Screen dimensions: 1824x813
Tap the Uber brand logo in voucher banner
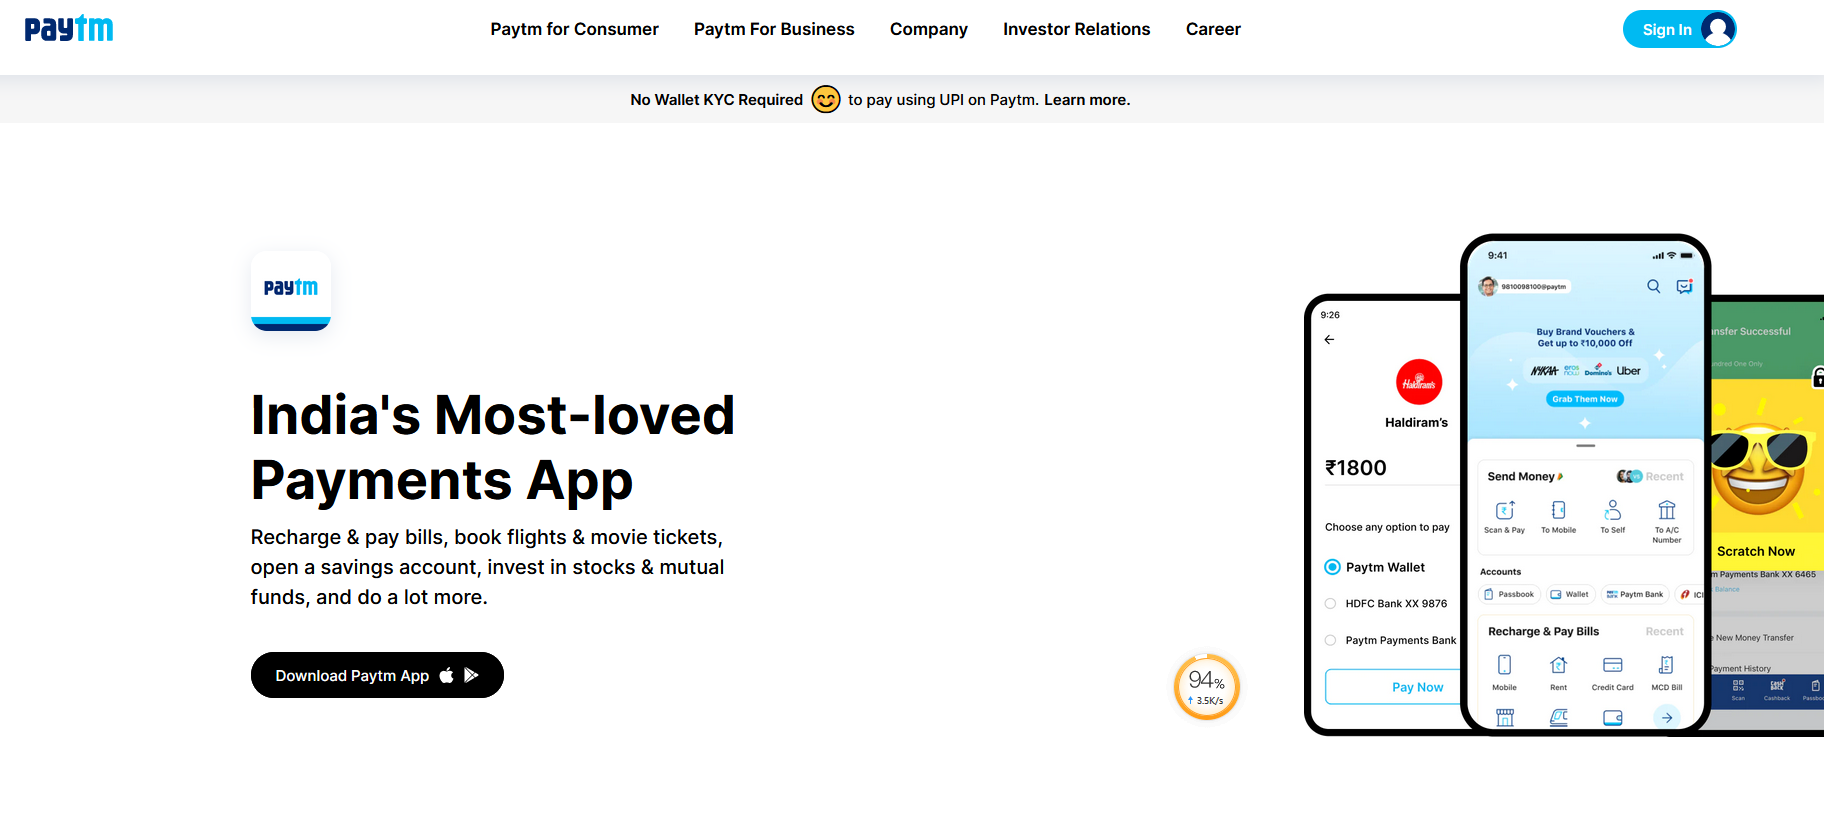pos(1629,371)
